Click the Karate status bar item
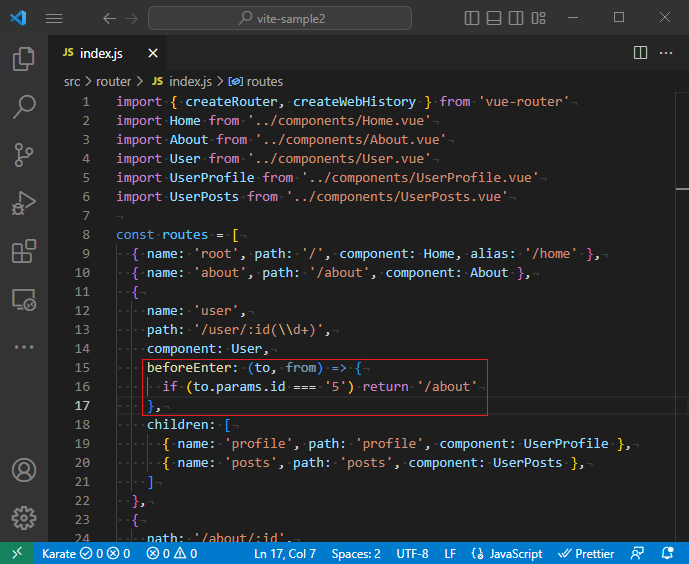 click(x=86, y=554)
